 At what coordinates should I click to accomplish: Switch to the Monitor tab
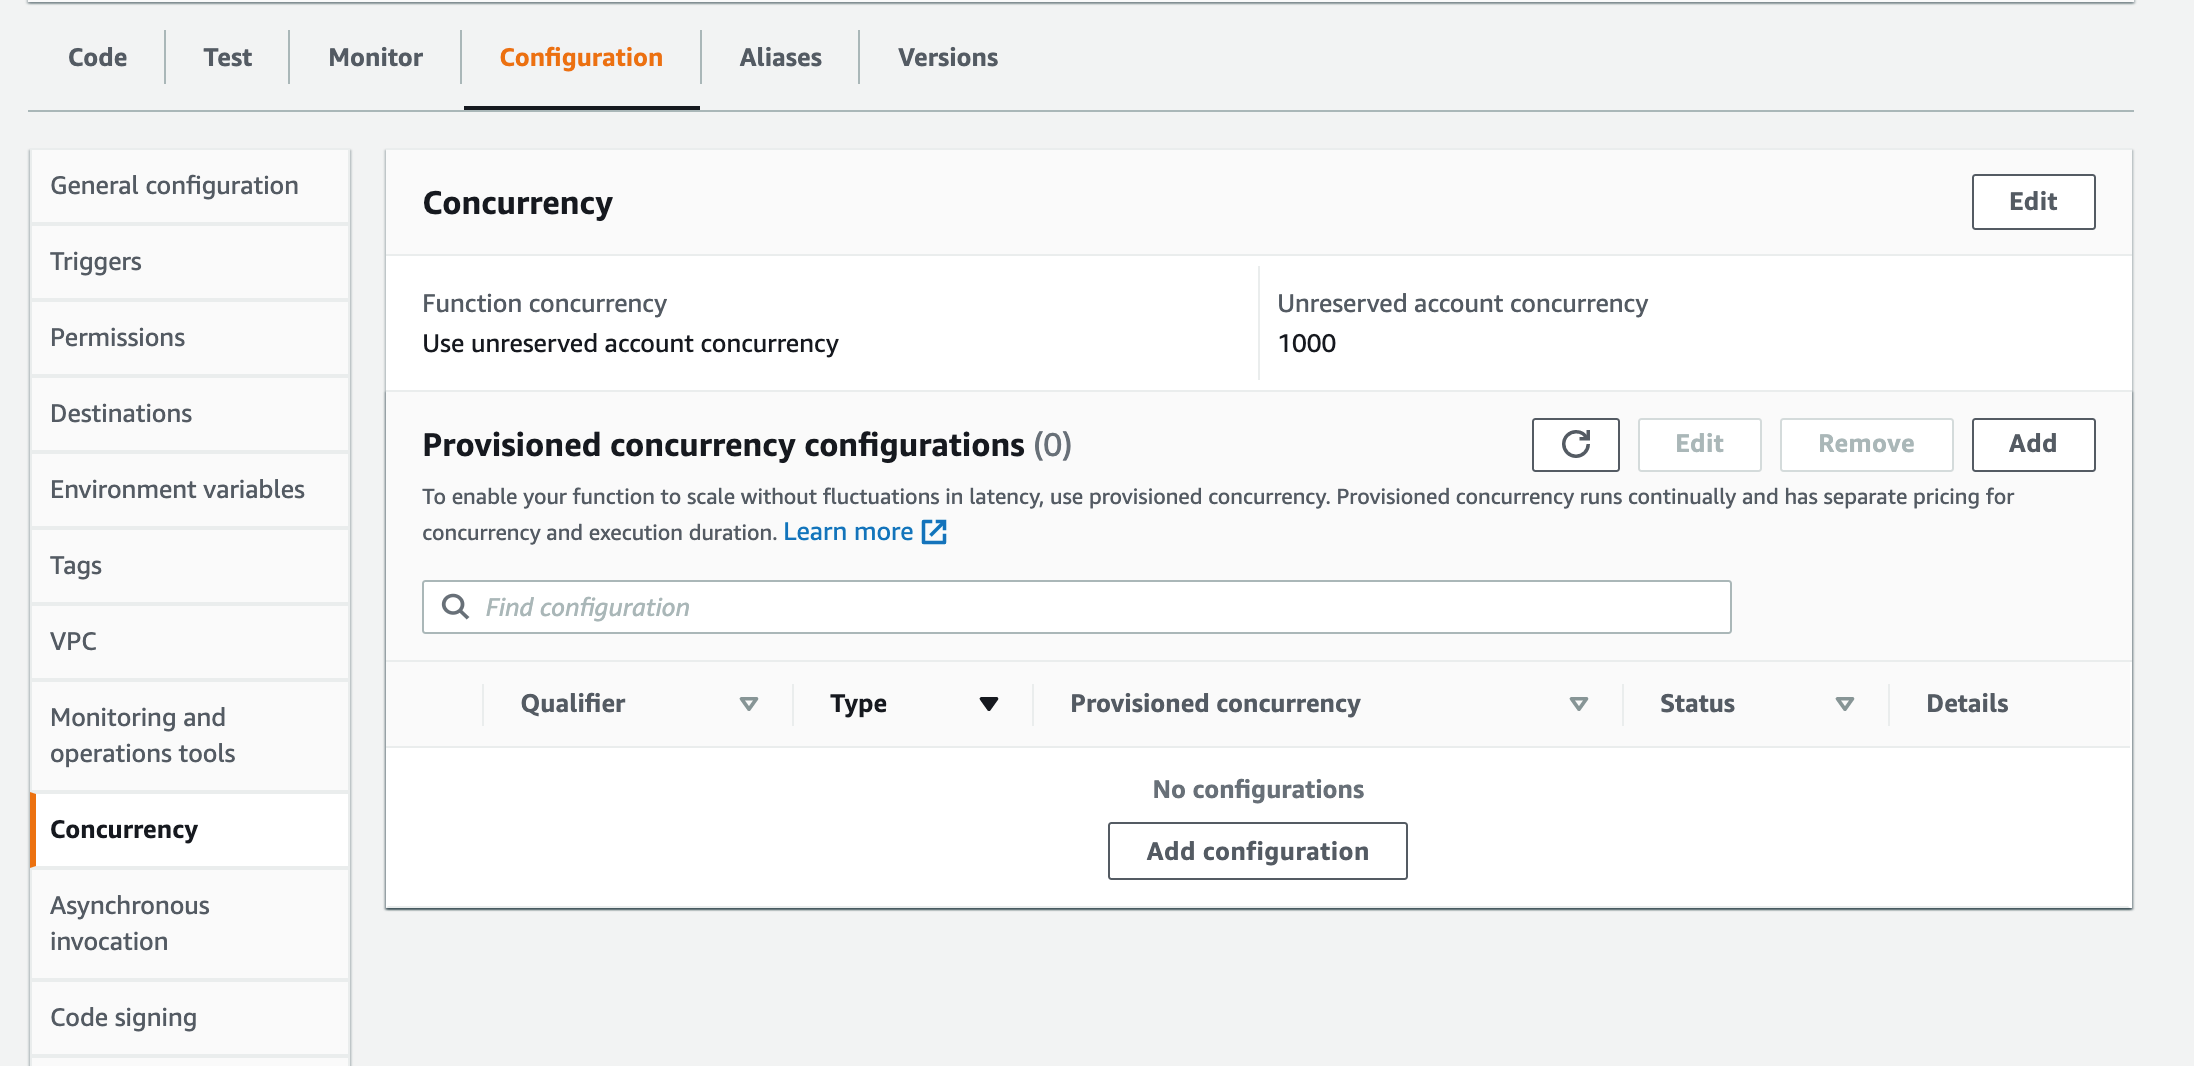(374, 57)
